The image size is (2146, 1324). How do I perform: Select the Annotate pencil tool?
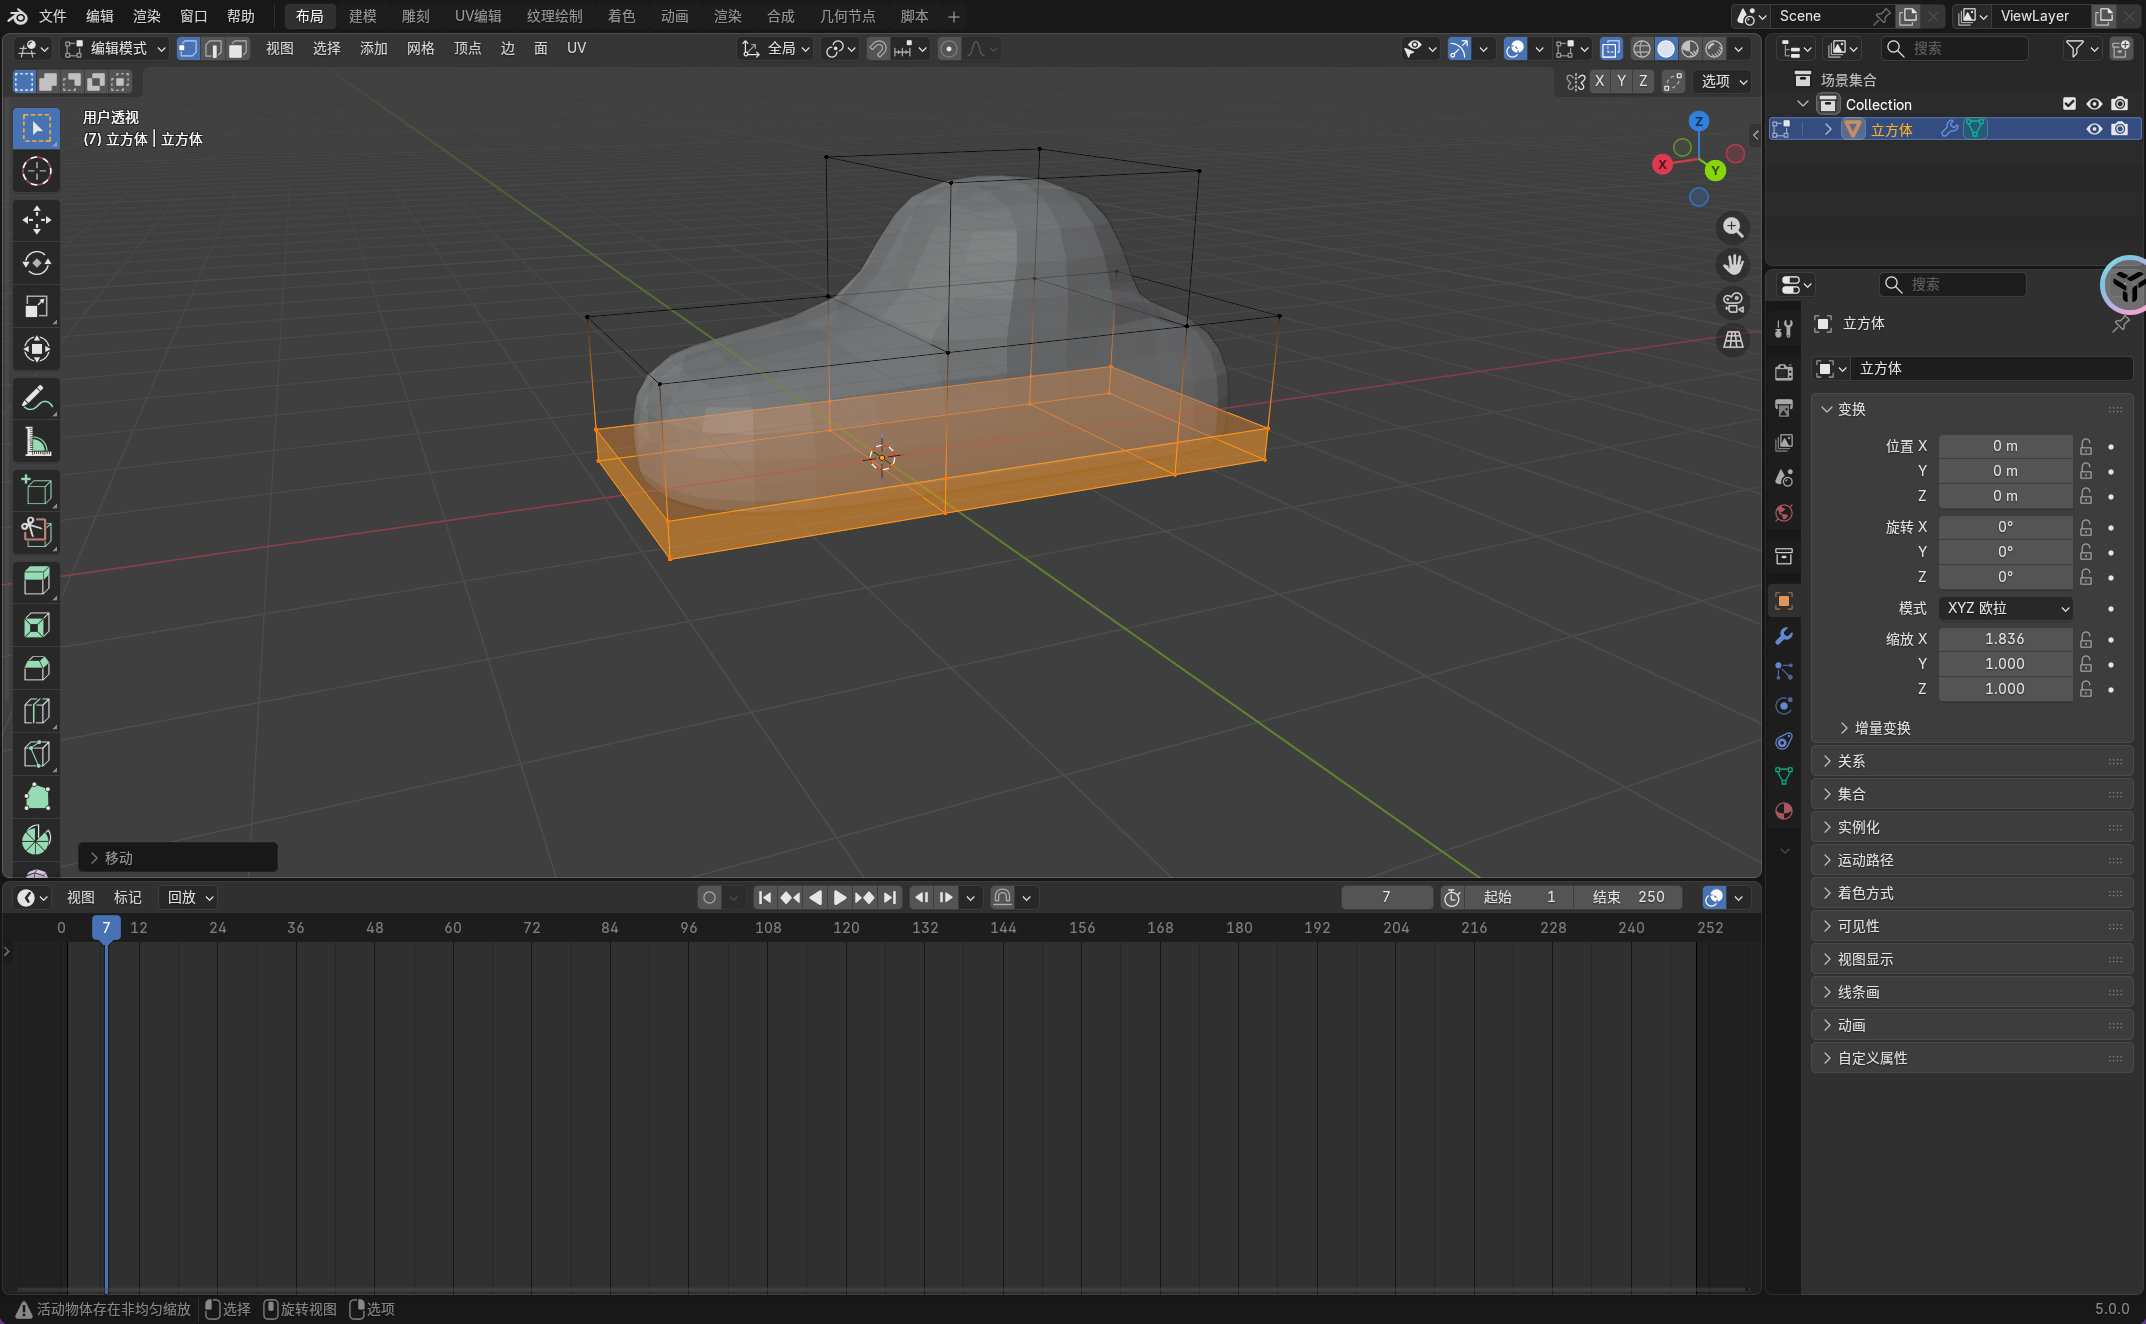pos(37,399)
